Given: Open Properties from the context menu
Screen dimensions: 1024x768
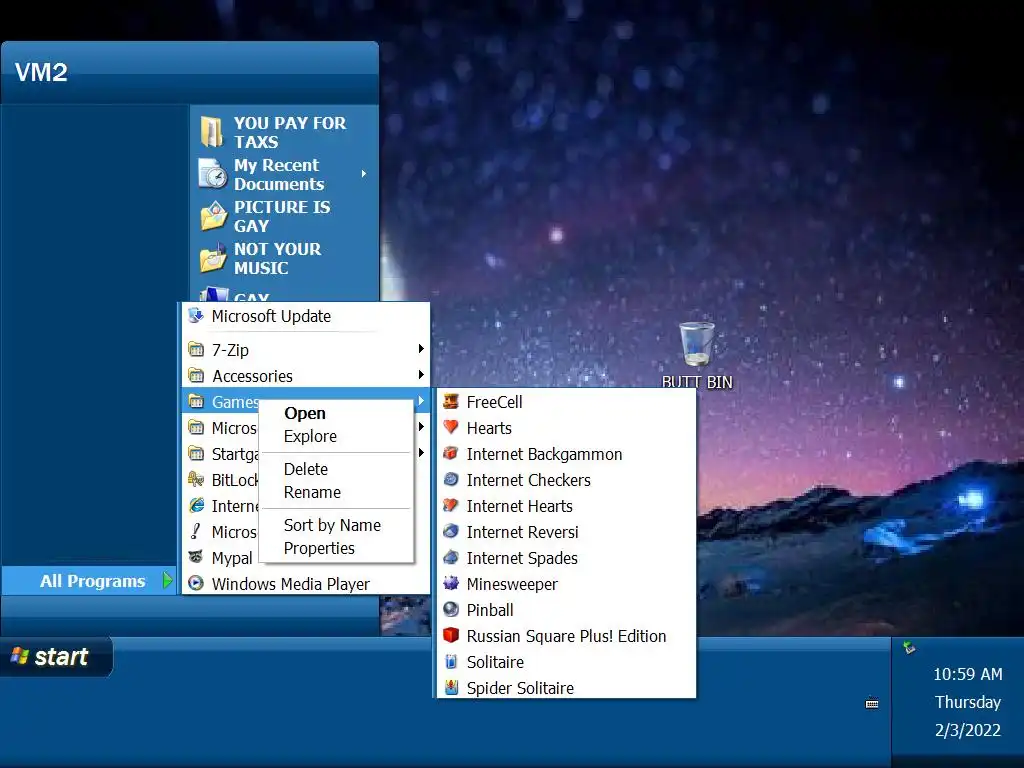Looking at the screenshot, I should [x=319, y=549].
